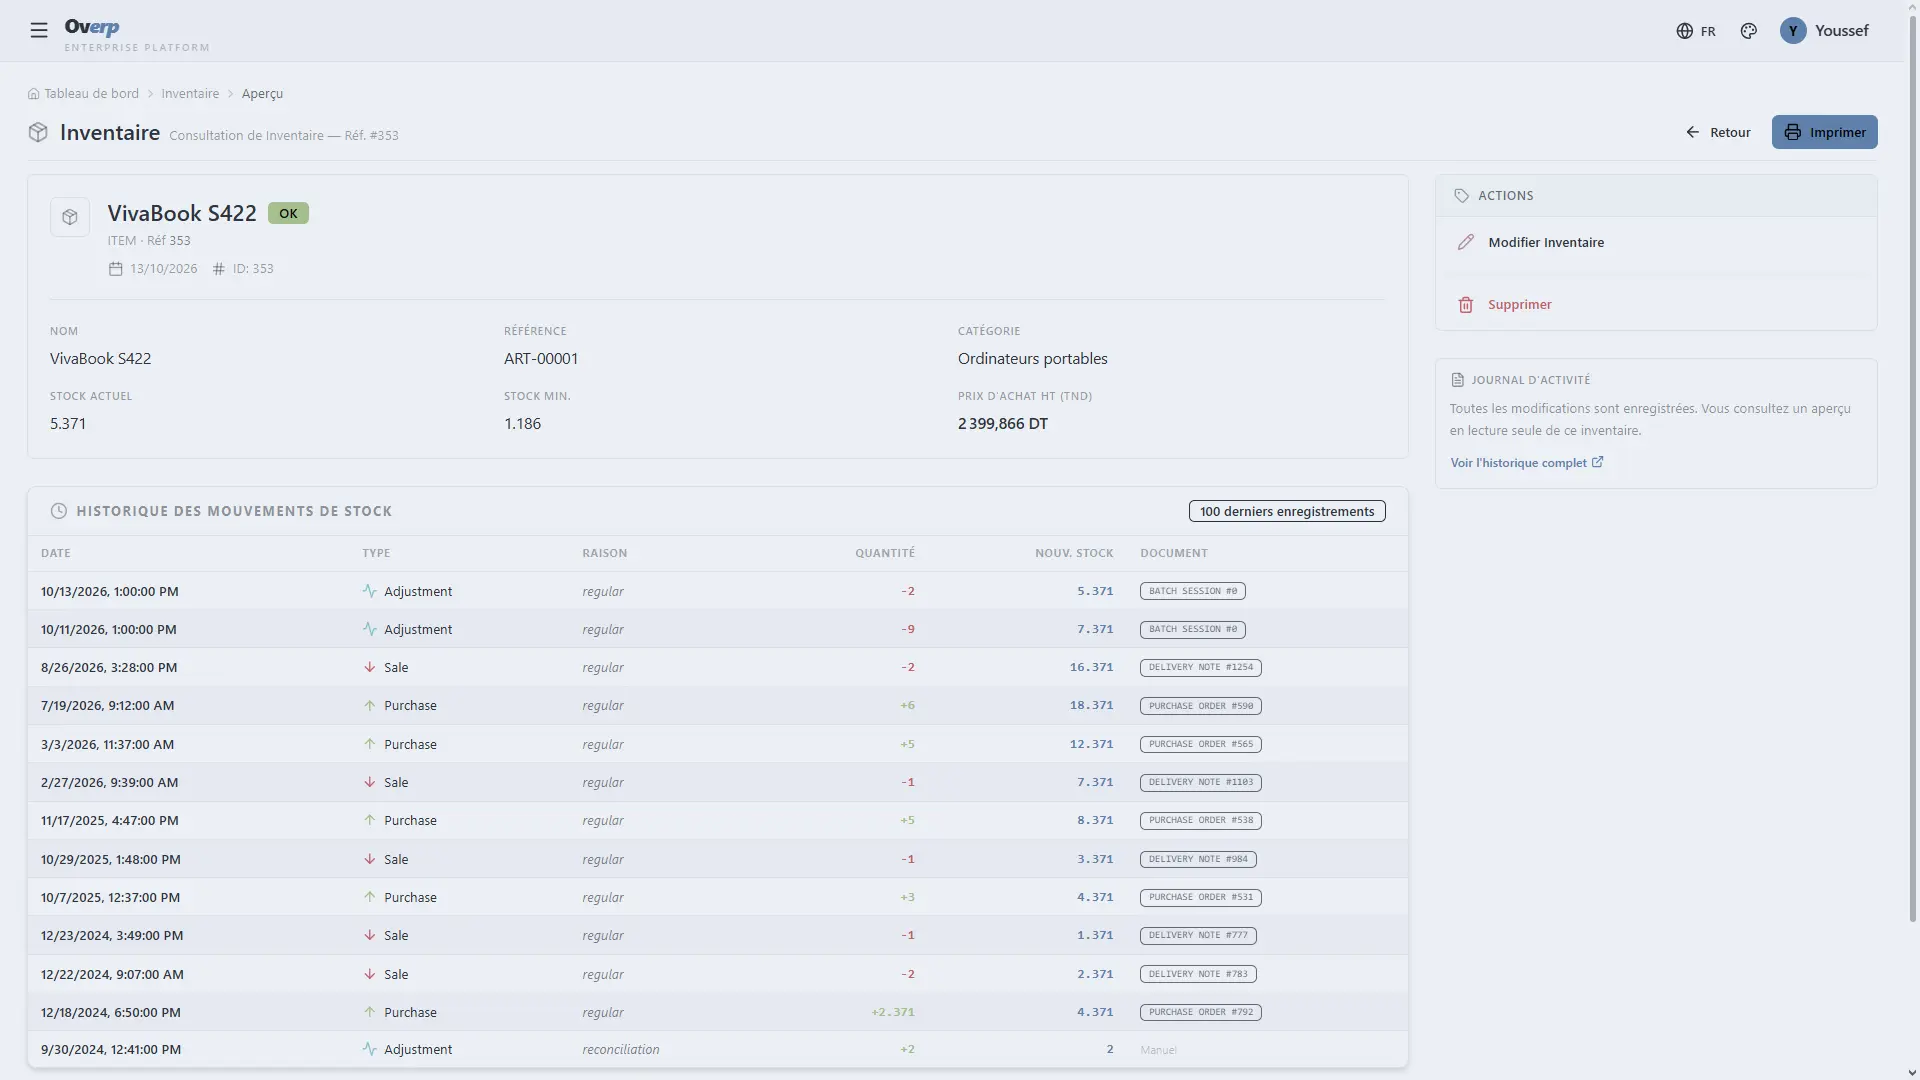The image size is (1920, 1080).
Task: Go to Inventaire breadcrumb
Action: pyautogui.click(x=190, y=93)
